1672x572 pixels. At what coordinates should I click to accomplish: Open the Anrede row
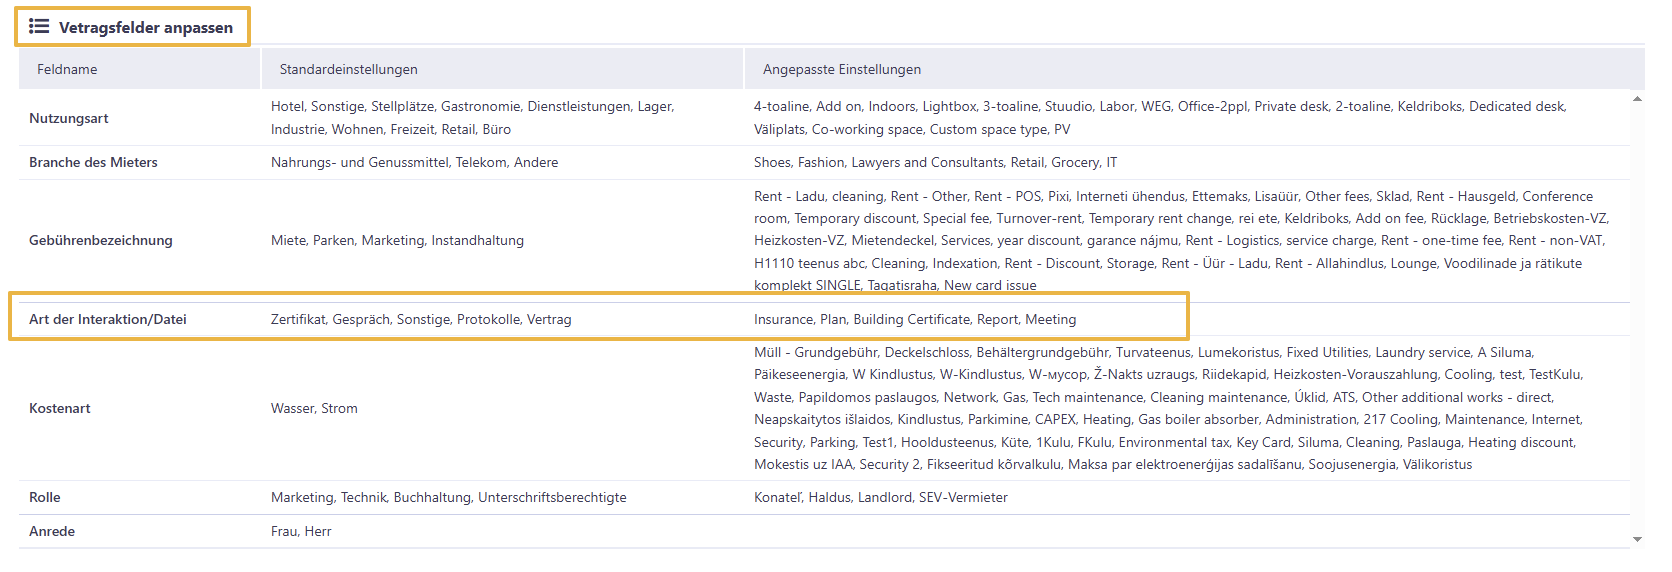[x=824, y=531]
